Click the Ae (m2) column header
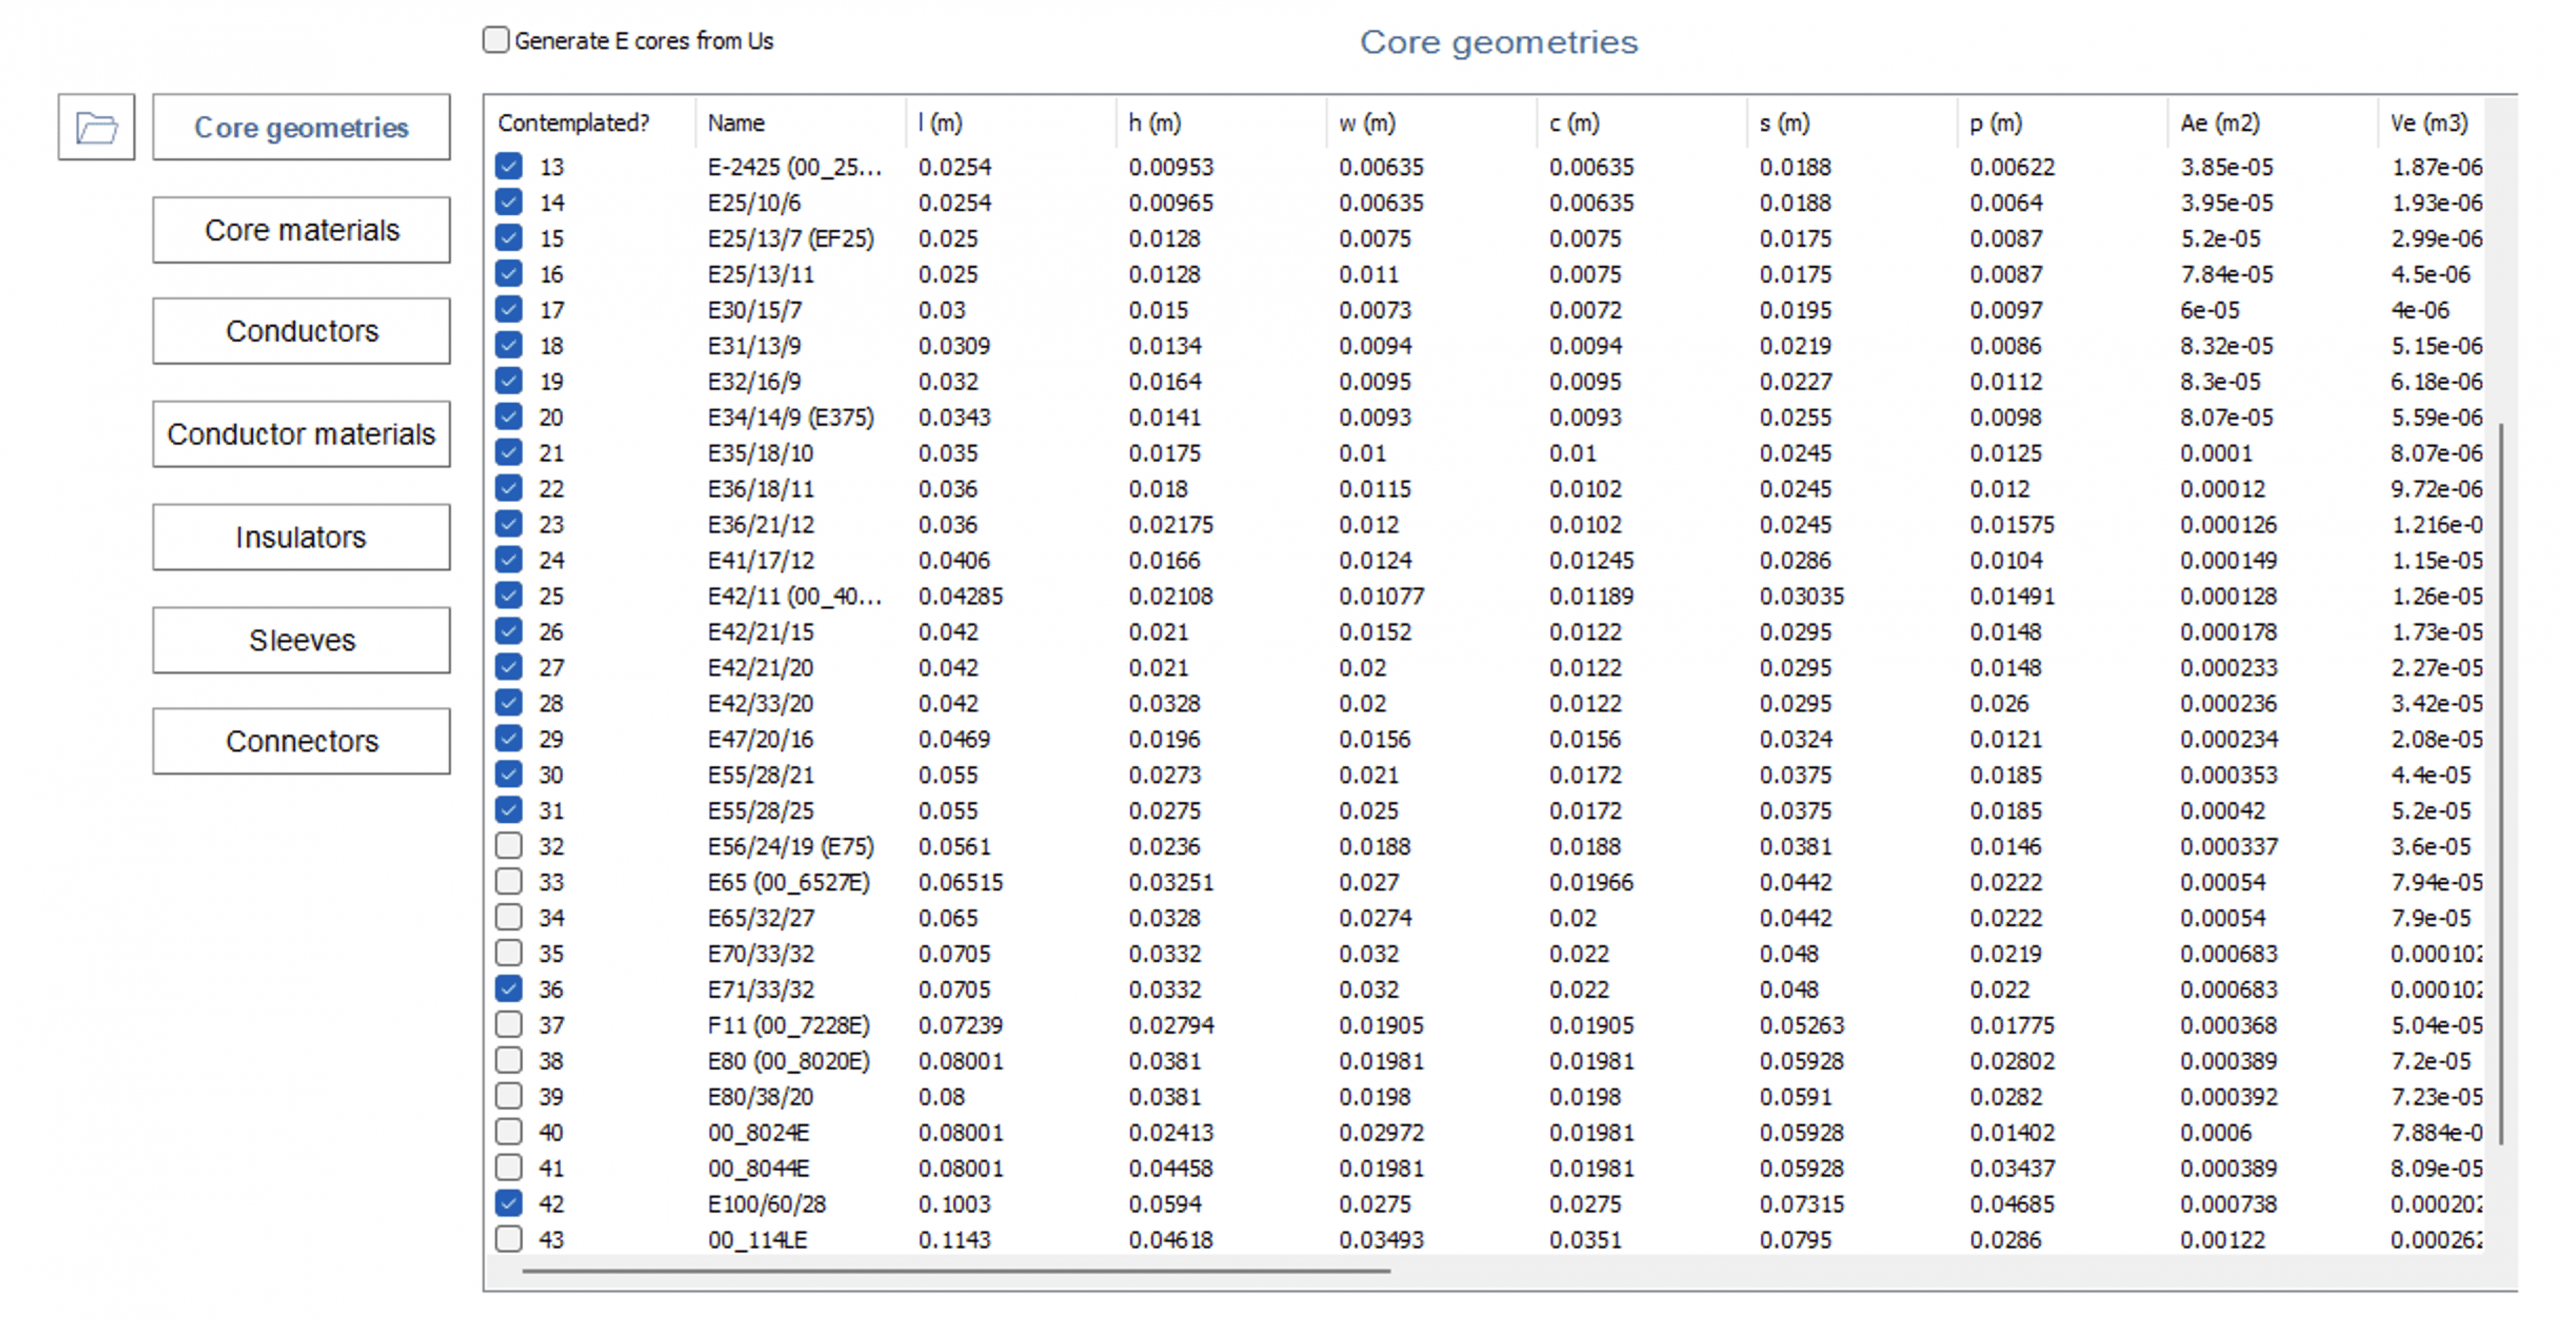Image resolution: width=2560 pixels, height=1325 pixels. [x=2218, y=122]
